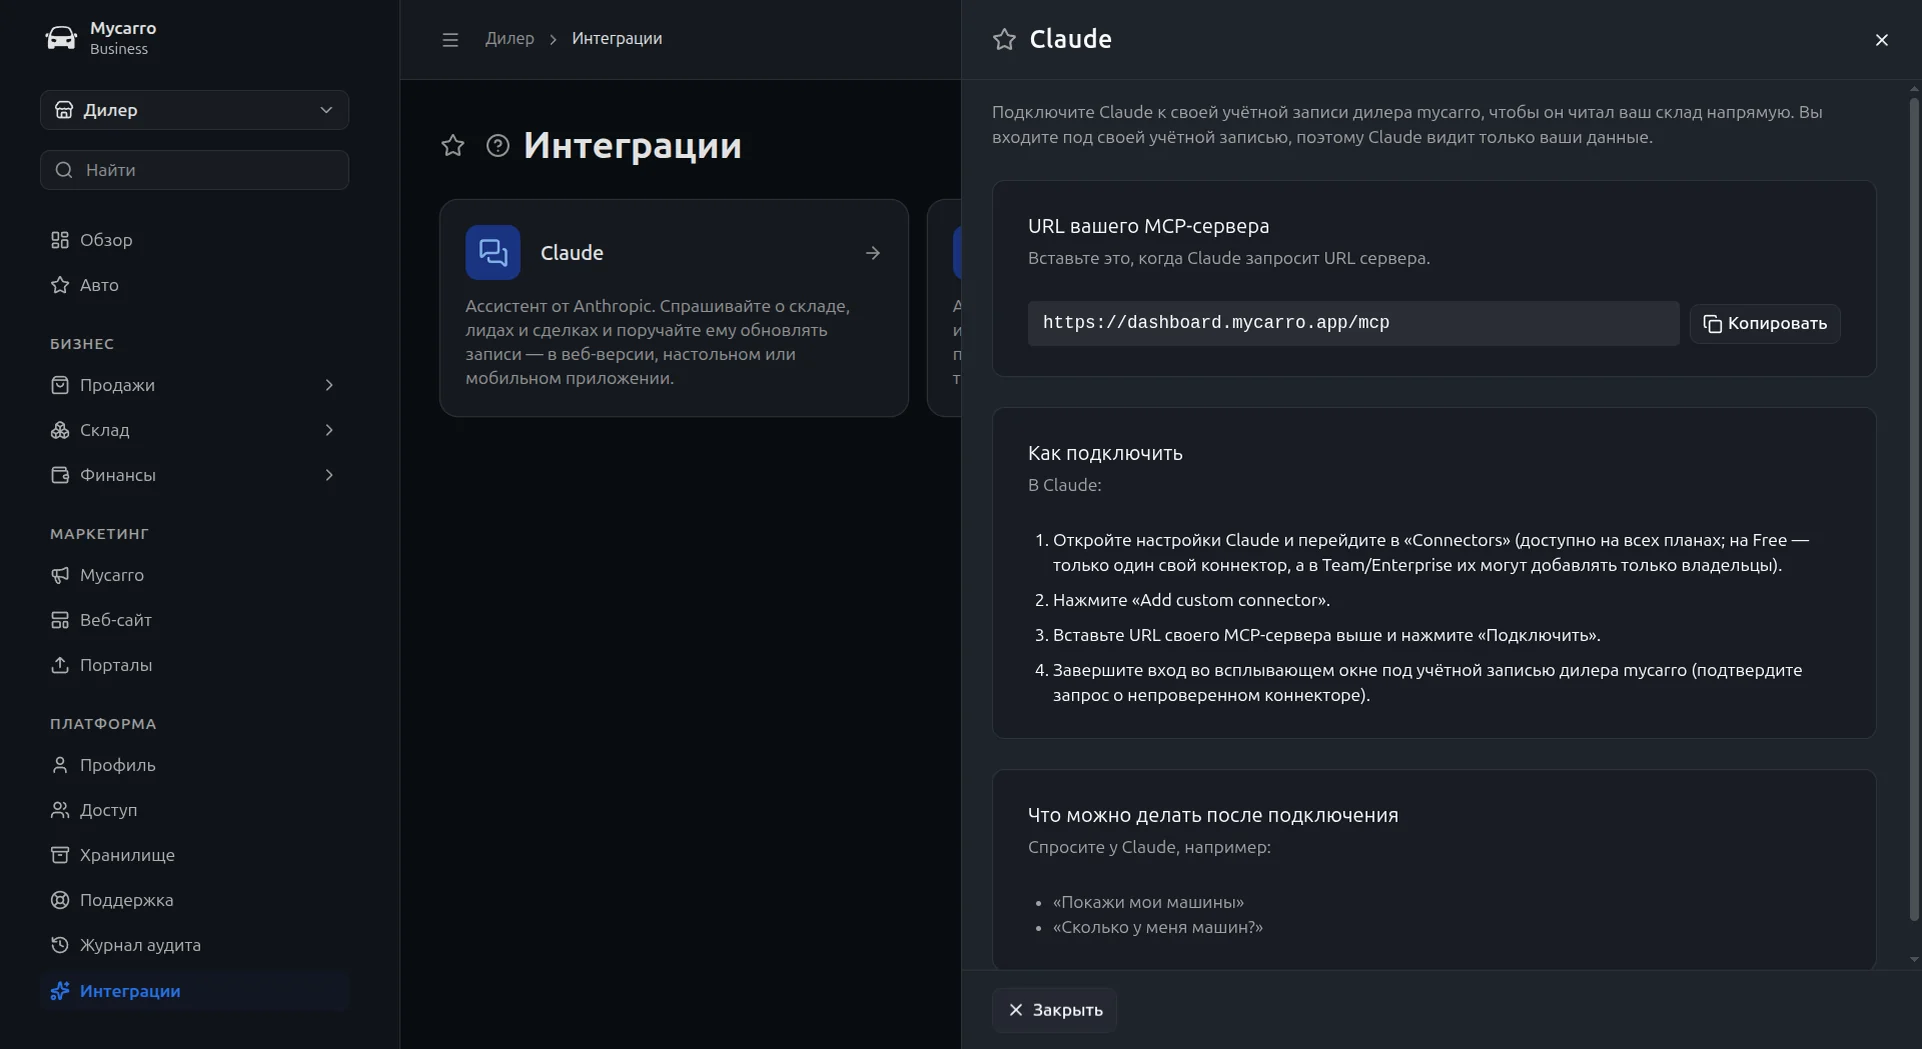The image size is (1922, 1049).
Task: Navigate to Дилер in the breadcrumb
Action: point(509,38)
